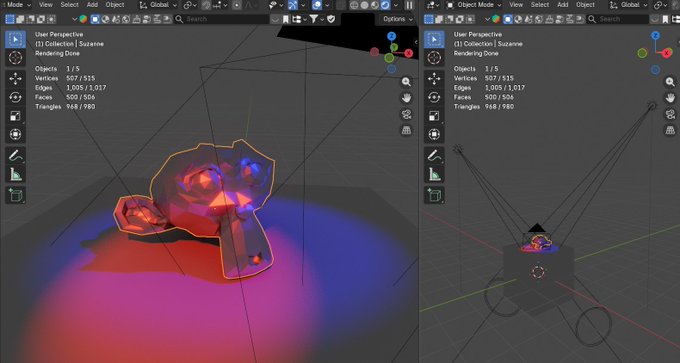Screen dimensions: 680x363
Task: Click the zoom magnifier in right viewport
Action: tap(670, 82)
